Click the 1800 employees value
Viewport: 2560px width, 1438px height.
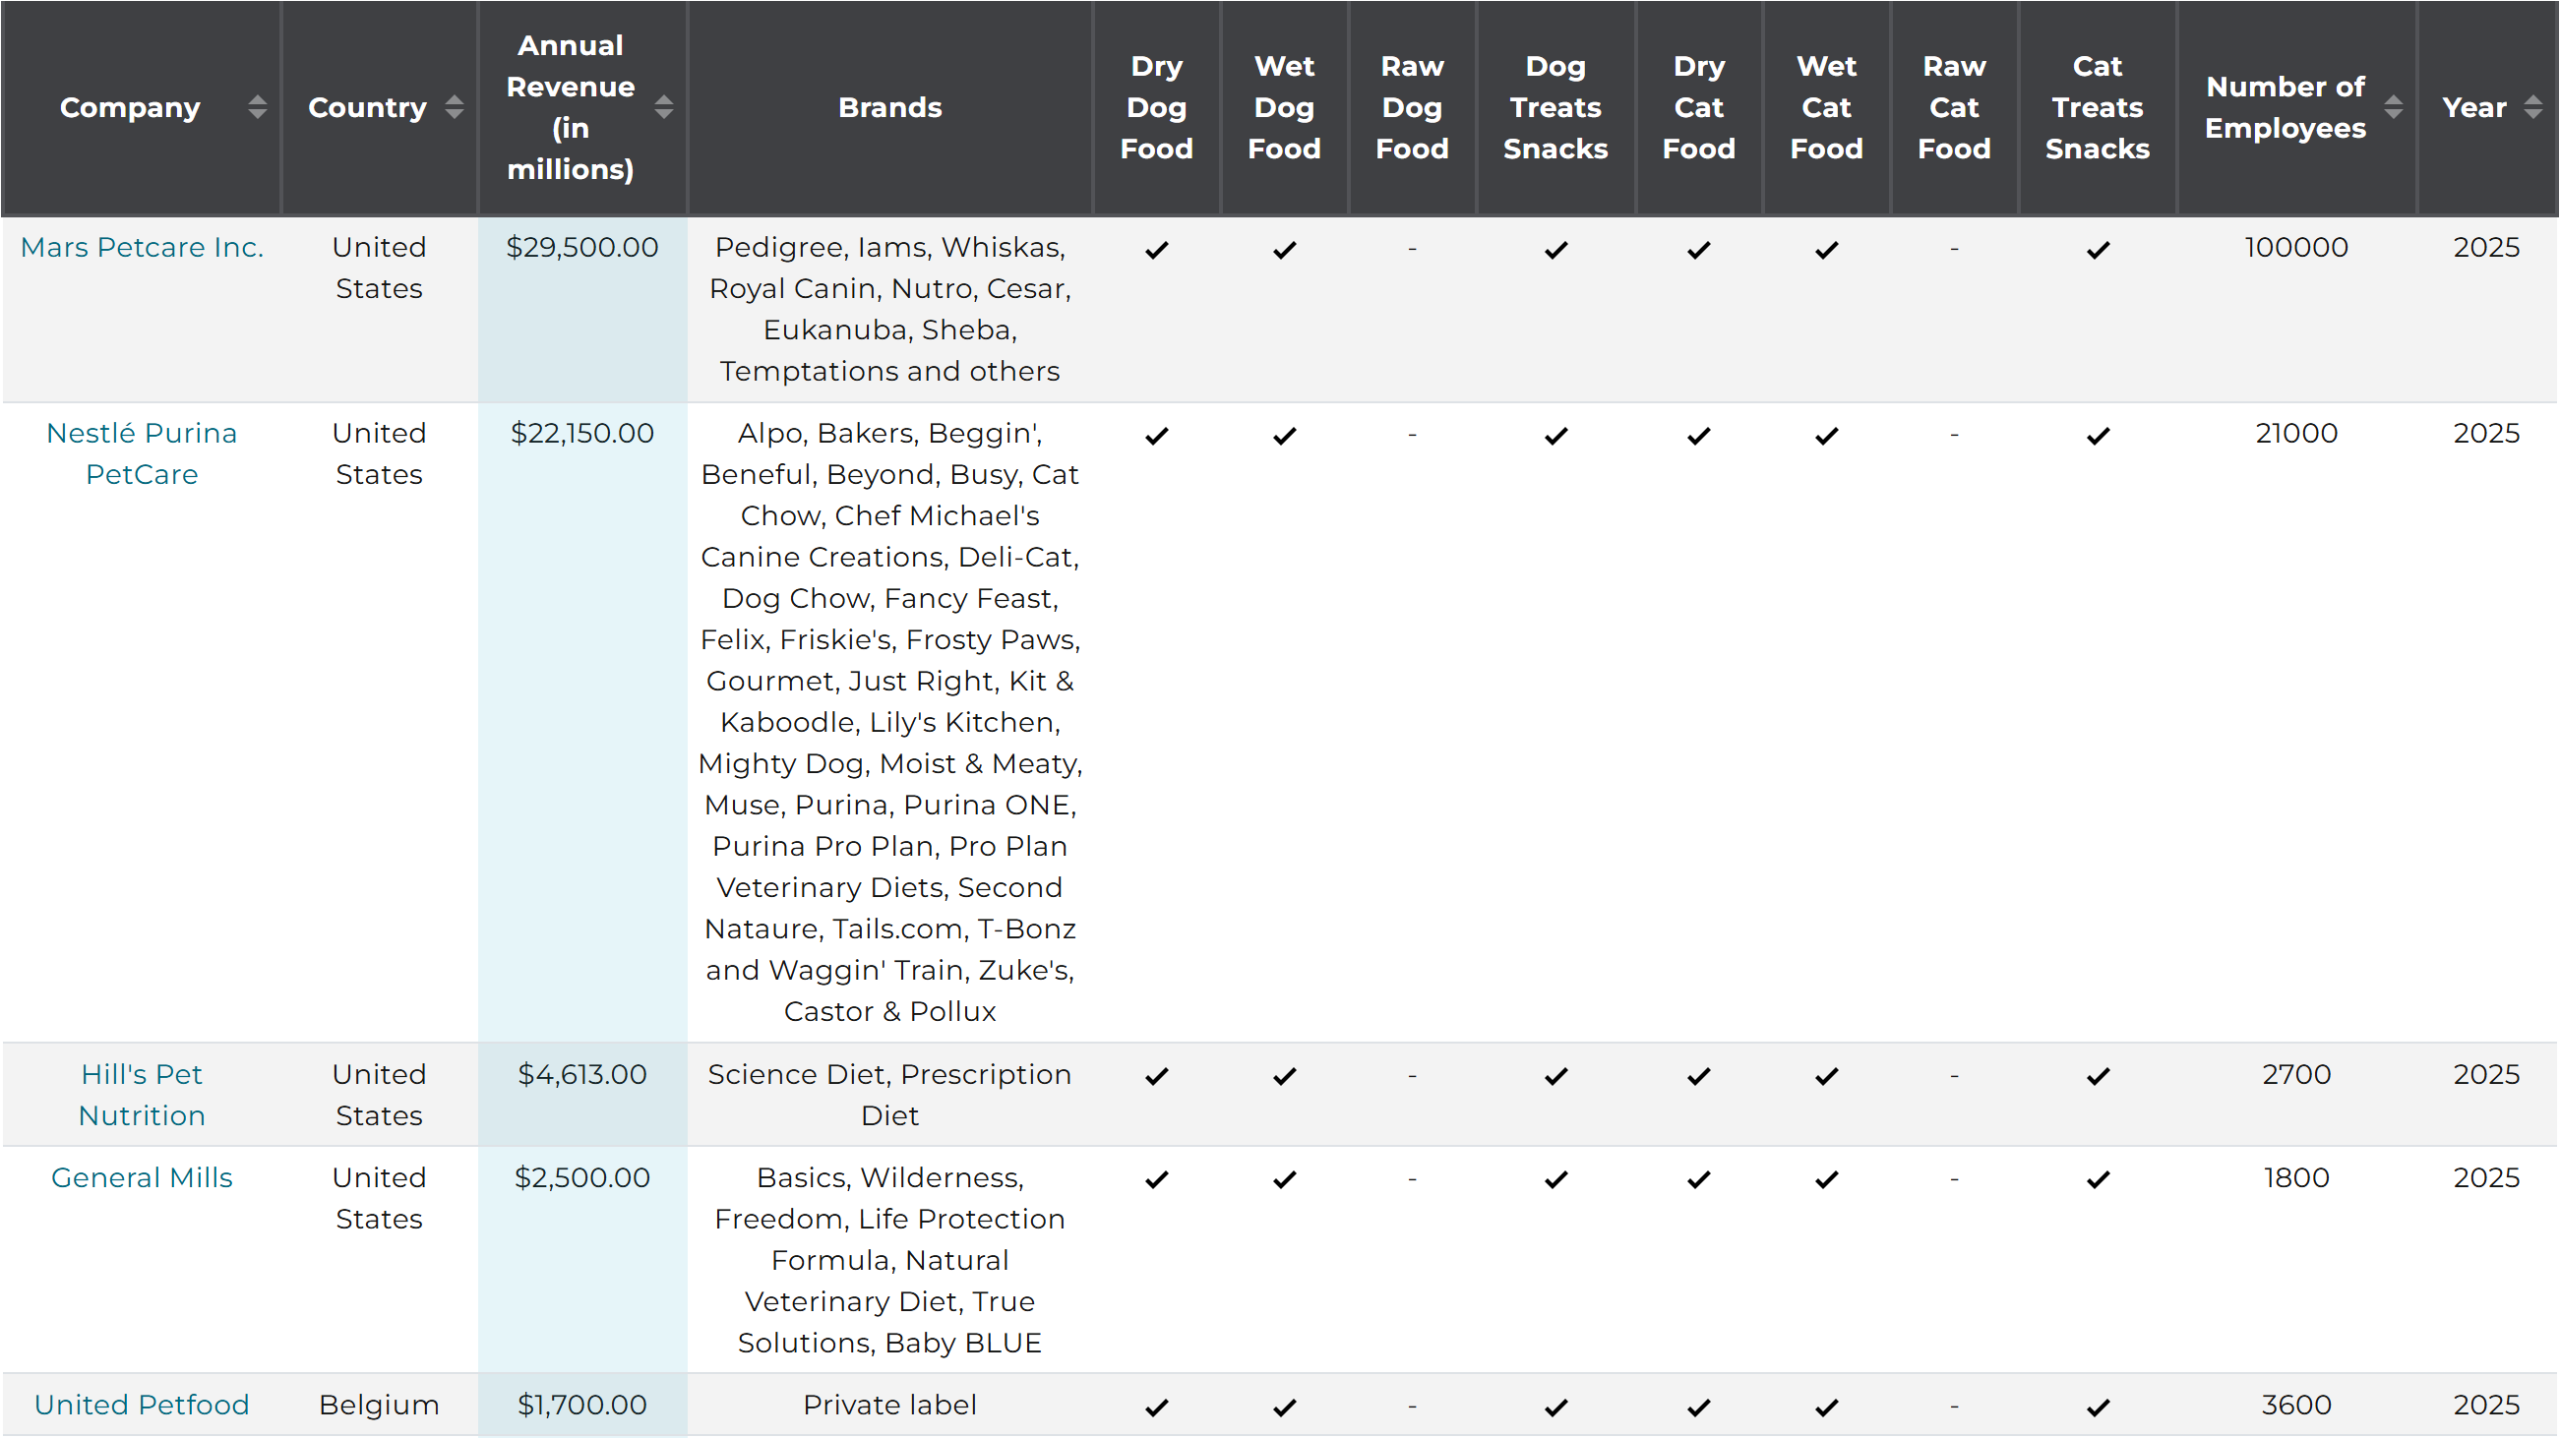pos(2296,1178)
